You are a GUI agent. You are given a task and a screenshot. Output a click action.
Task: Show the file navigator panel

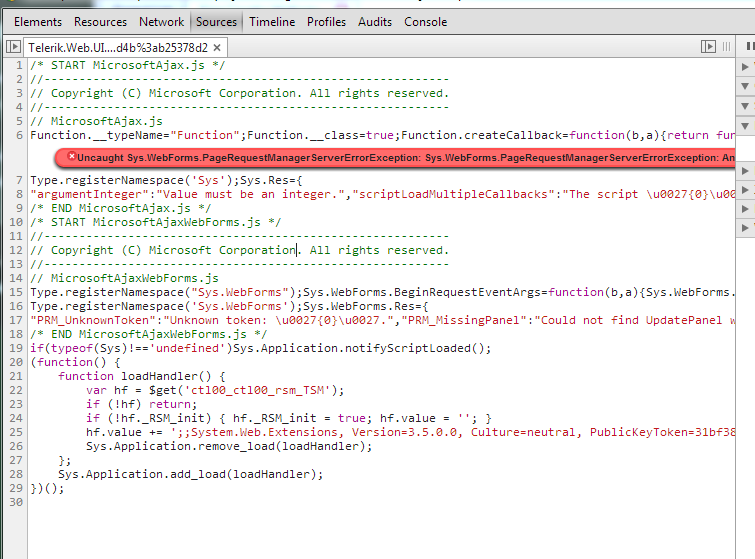[x=13, y=47]
